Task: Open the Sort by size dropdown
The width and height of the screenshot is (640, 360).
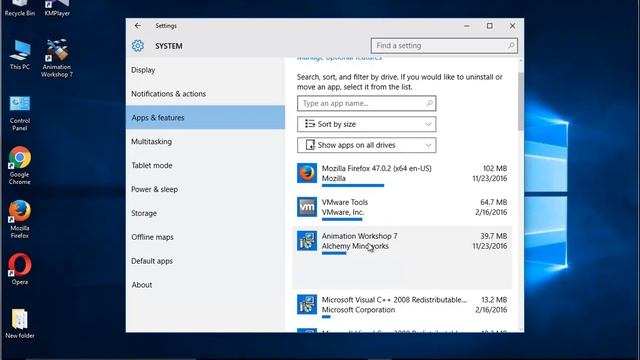Action: [x=367, y=124]
